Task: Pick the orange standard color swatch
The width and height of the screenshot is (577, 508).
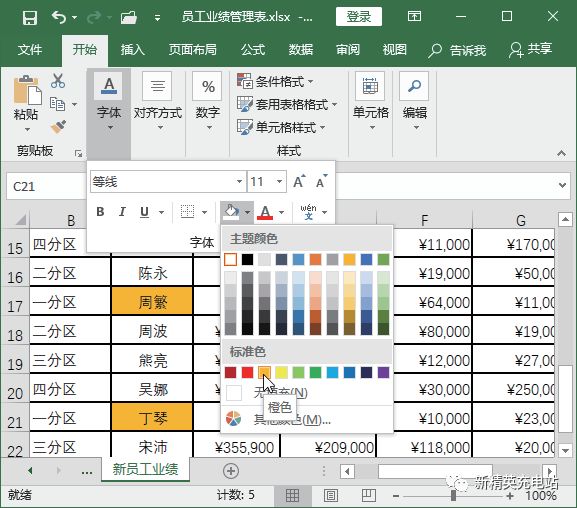Action: (264, 372)
